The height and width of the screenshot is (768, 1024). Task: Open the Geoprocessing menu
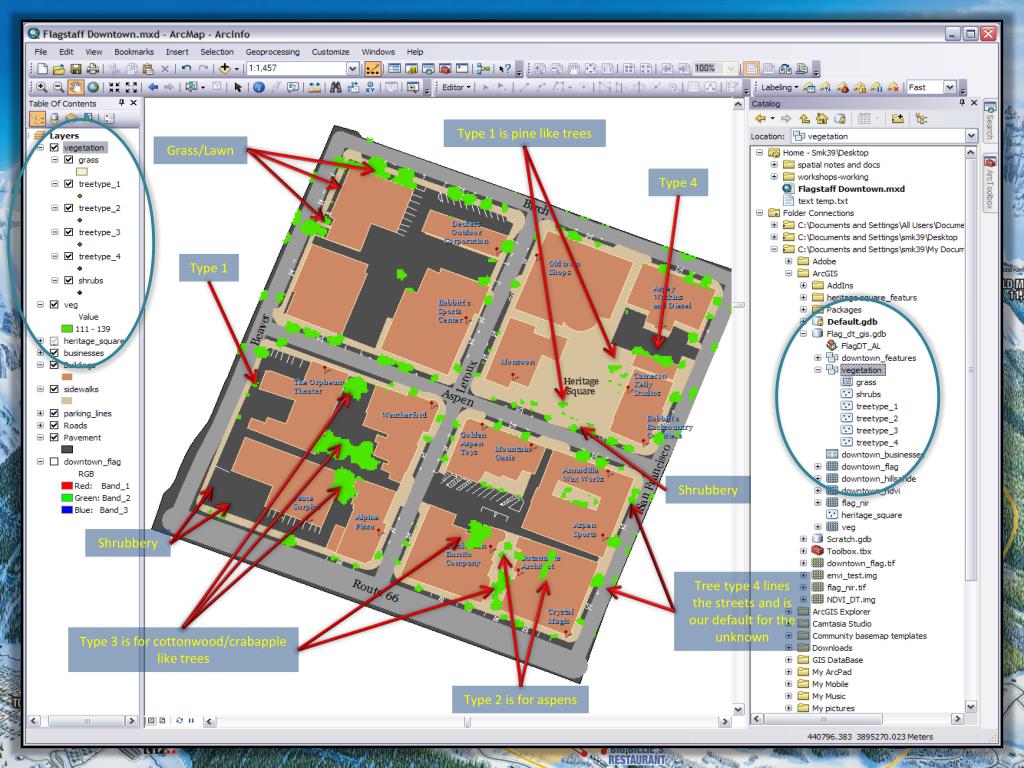coord(273,51)
